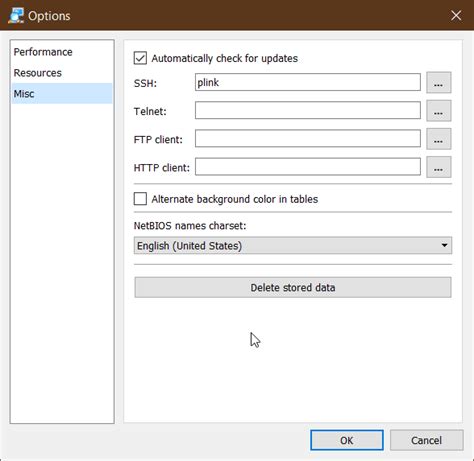Browse for Telnet client executable
Image resolution: width=474 pixels, height=461 pixels.
(x=439, y=111)
